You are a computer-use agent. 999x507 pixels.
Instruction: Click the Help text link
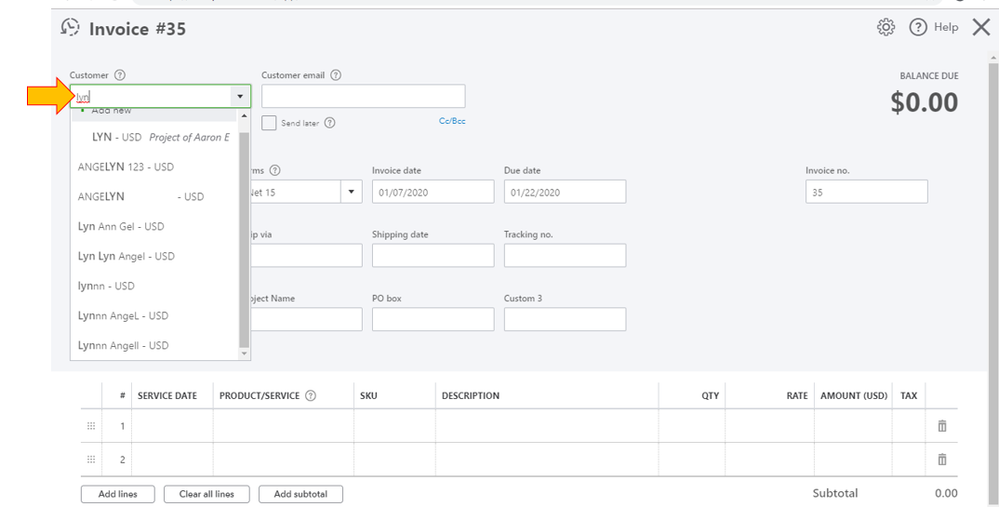(x=946, y=27)
